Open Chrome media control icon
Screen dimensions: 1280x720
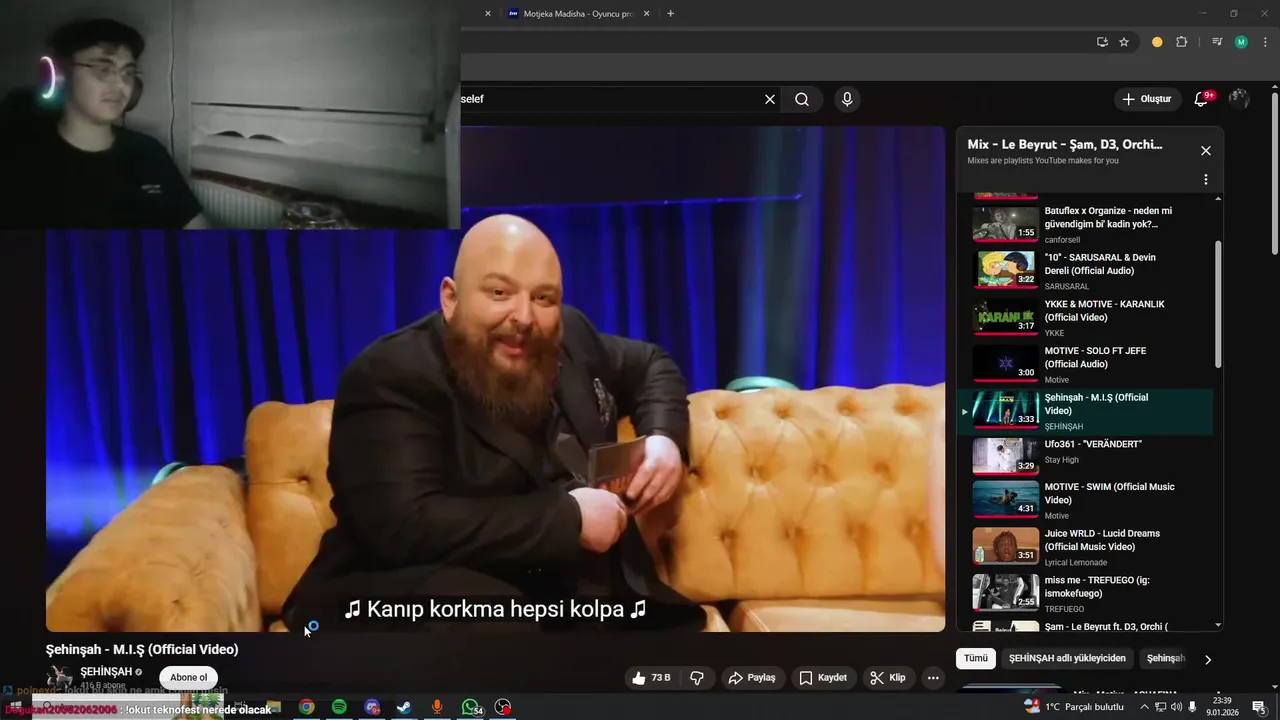(1217, 42)
